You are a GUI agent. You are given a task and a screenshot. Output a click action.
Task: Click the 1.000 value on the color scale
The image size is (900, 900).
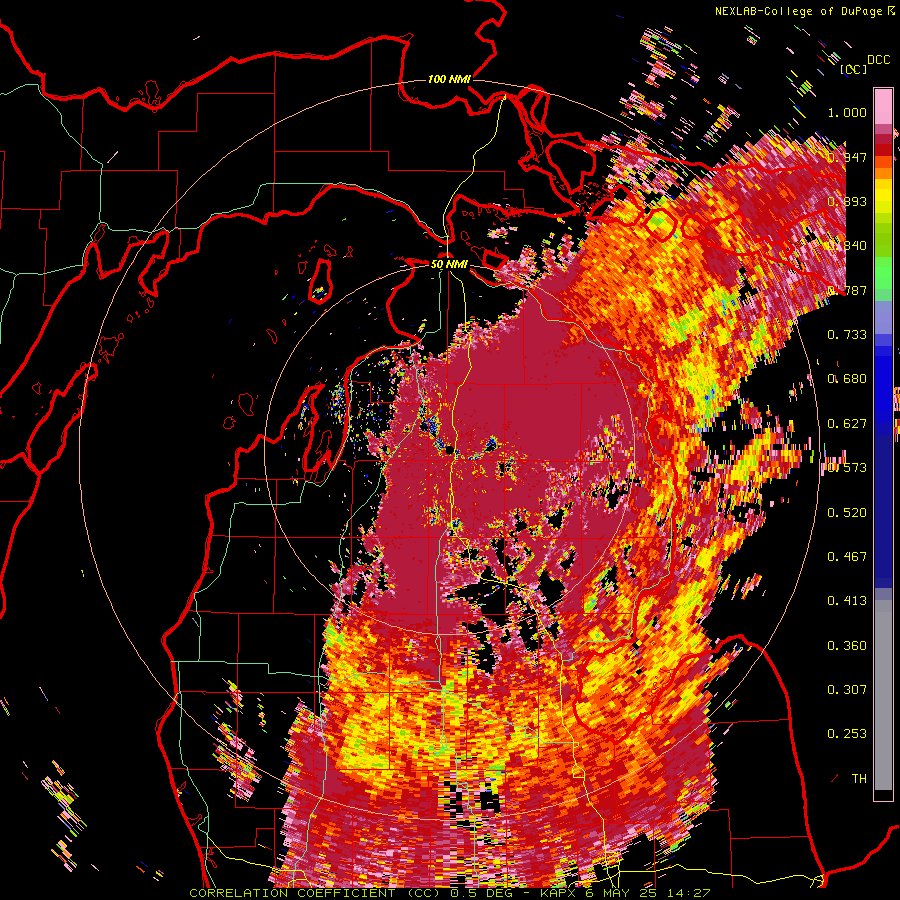point(847,112)
